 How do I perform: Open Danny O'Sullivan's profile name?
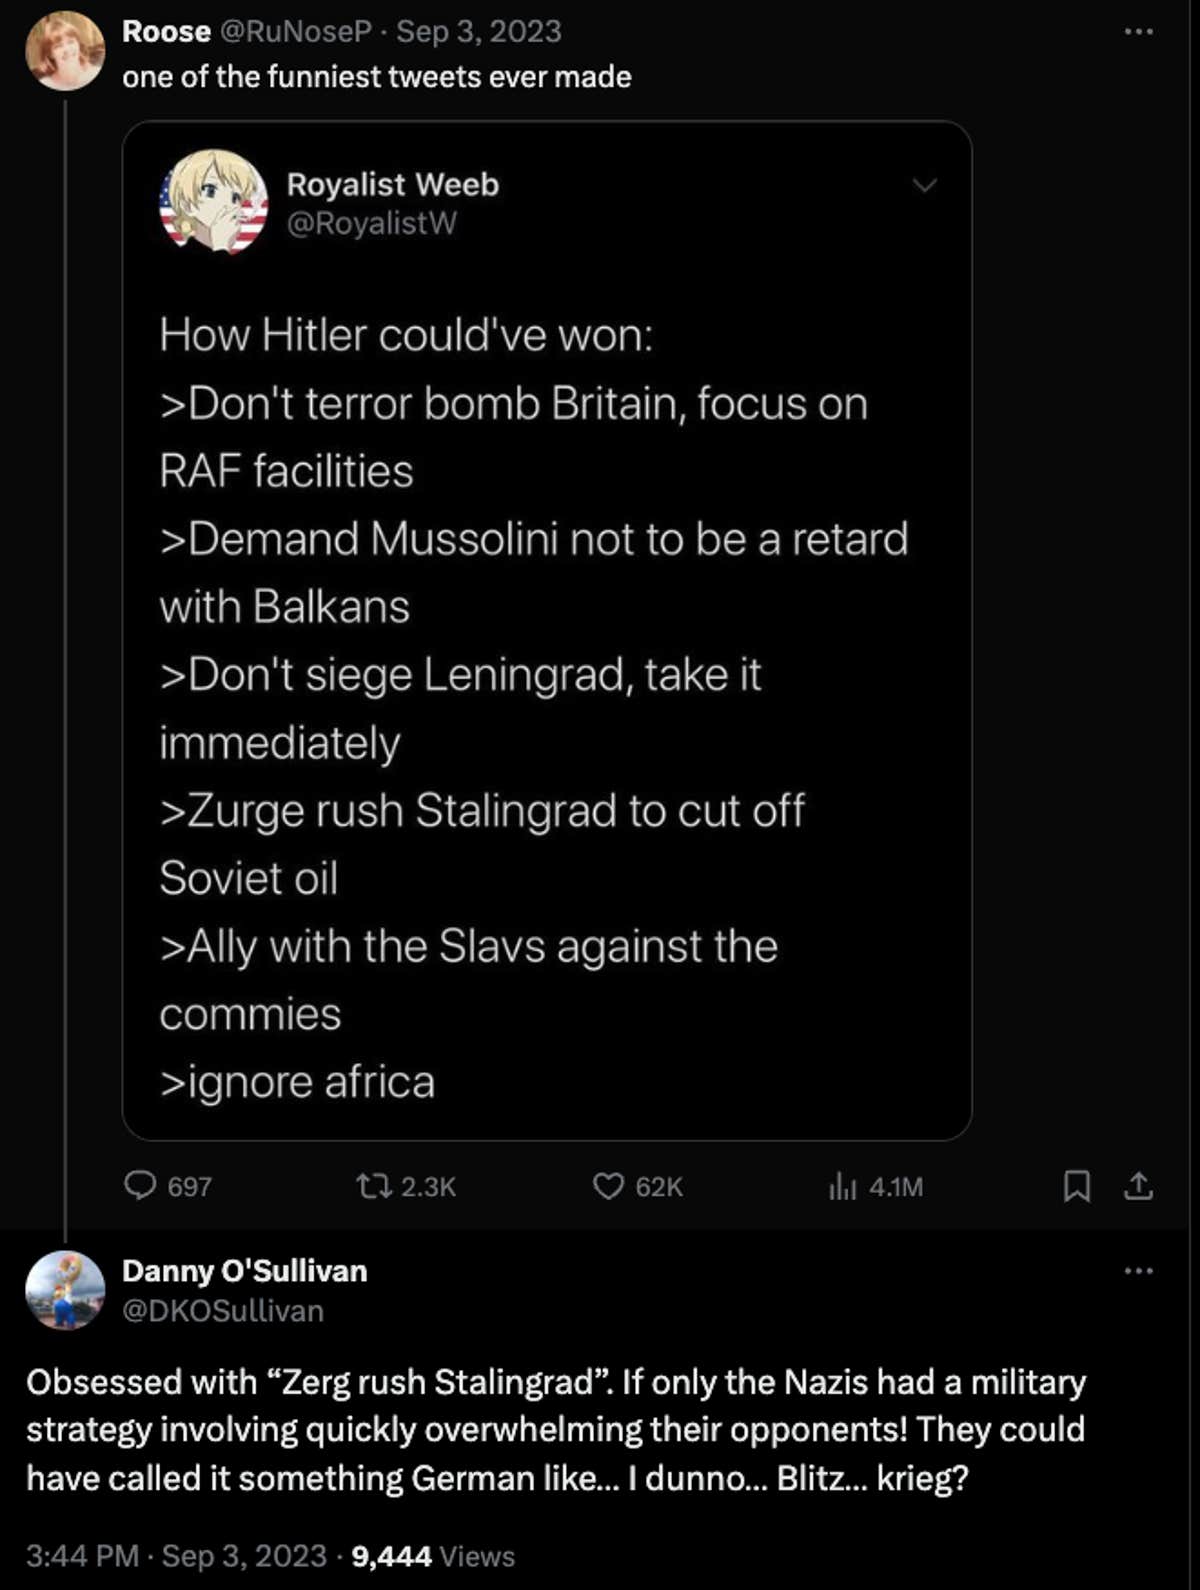point(244,1271)
